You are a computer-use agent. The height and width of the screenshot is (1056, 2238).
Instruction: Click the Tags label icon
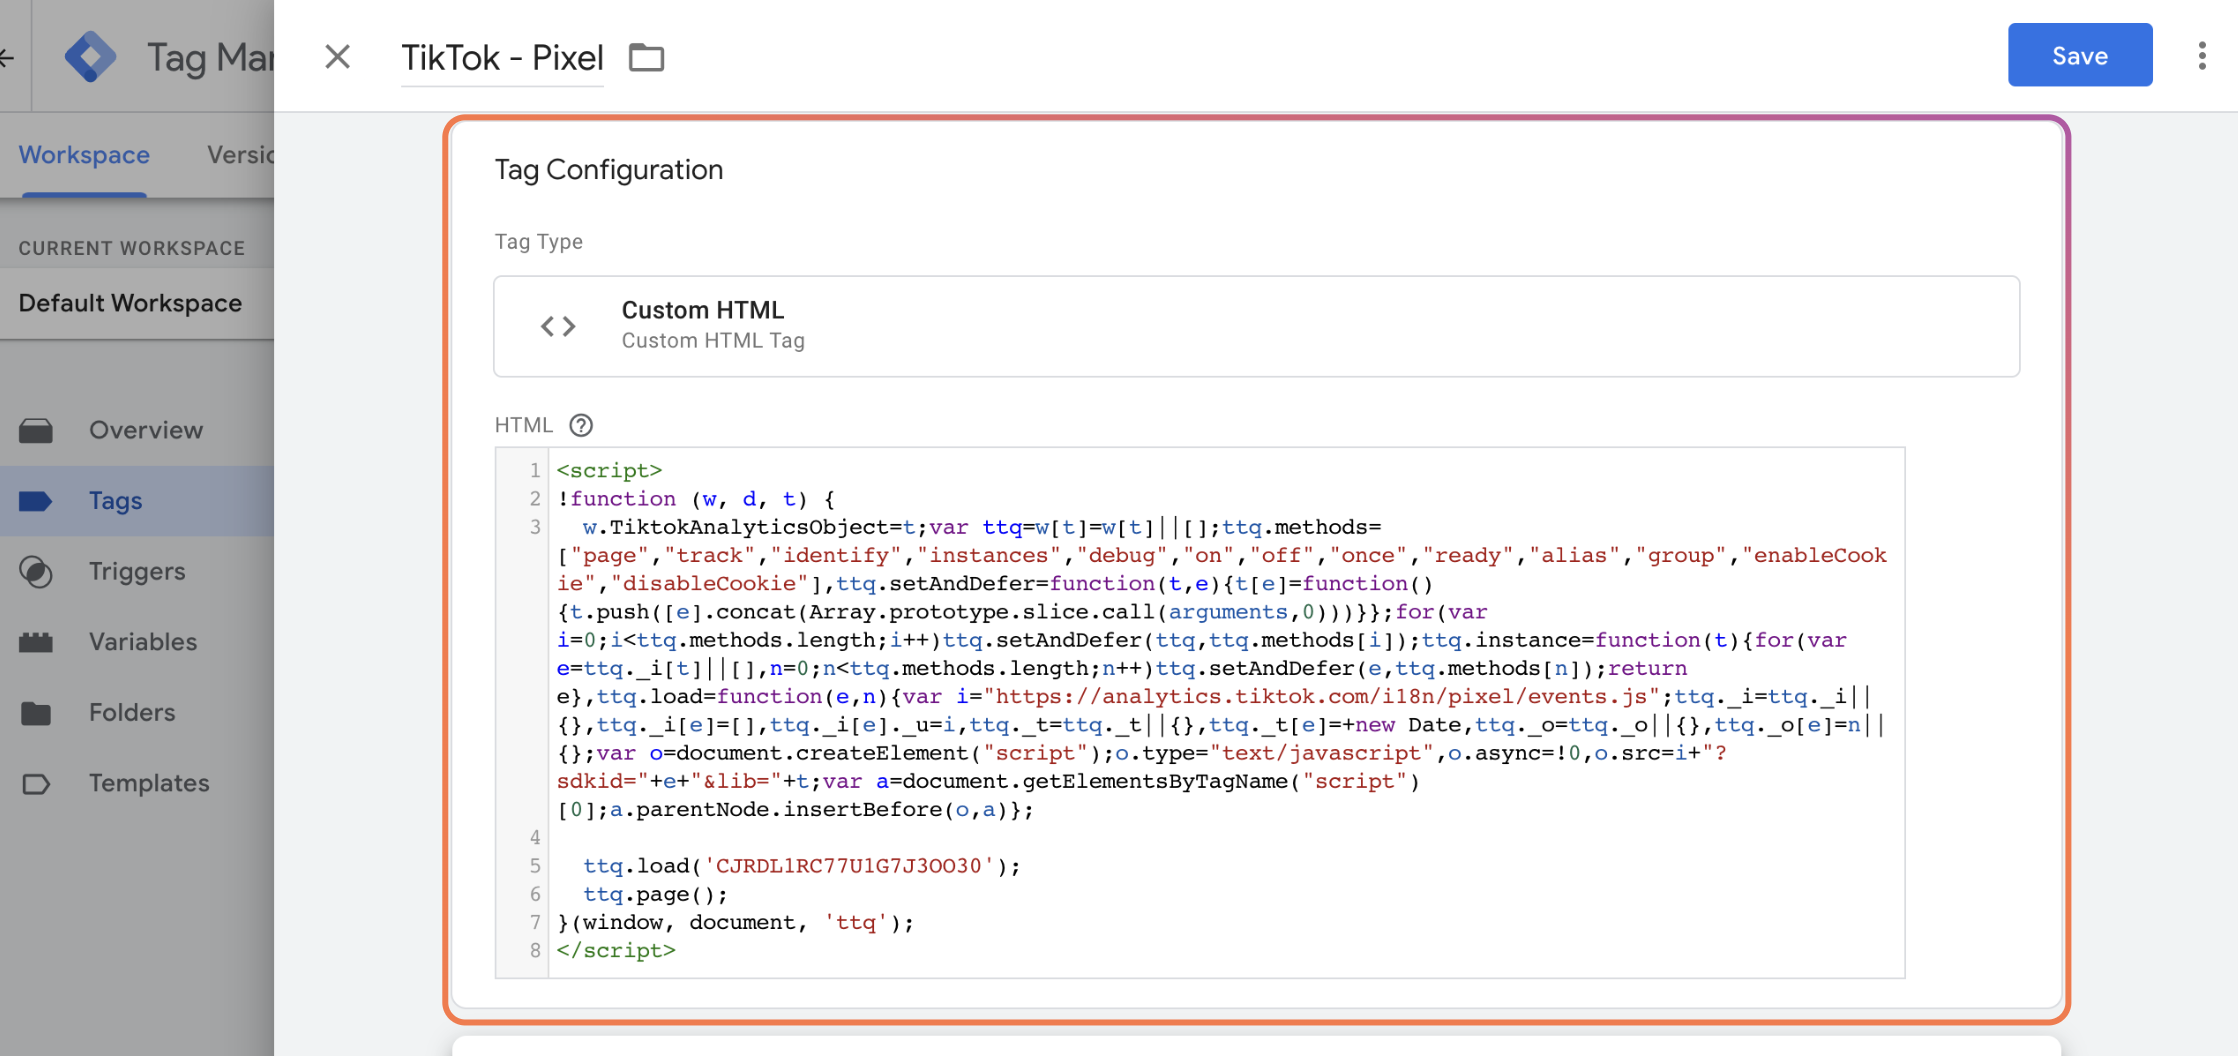36,501
